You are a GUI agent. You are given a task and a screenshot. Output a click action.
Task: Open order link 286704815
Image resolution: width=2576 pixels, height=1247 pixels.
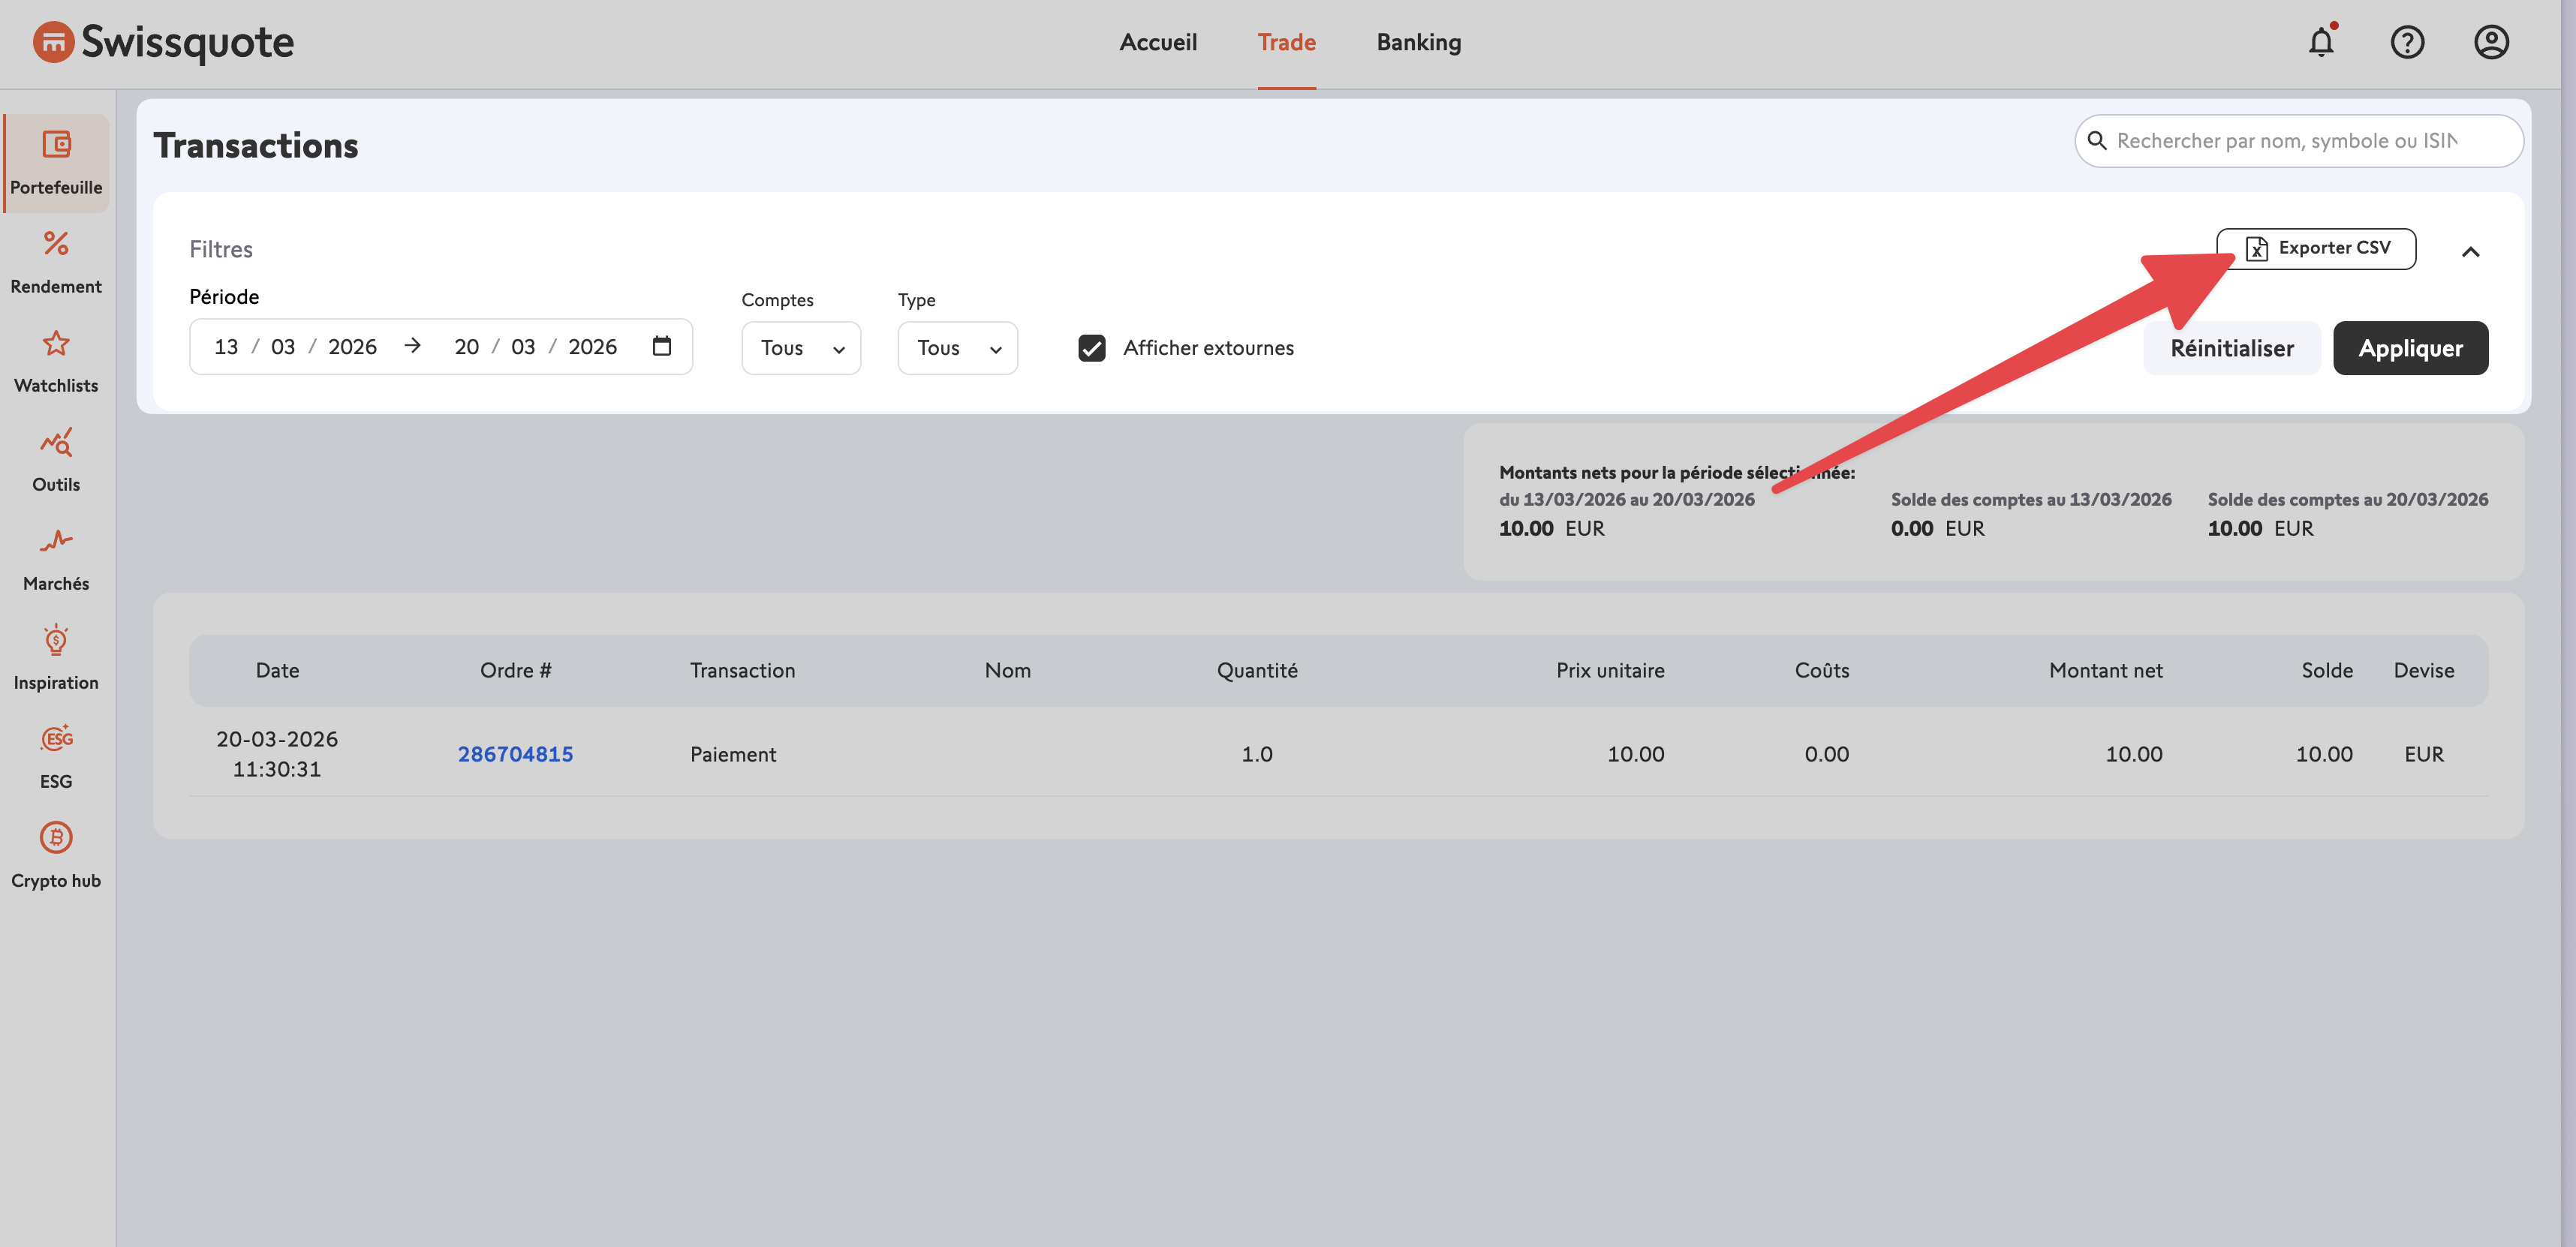(515, 754)
